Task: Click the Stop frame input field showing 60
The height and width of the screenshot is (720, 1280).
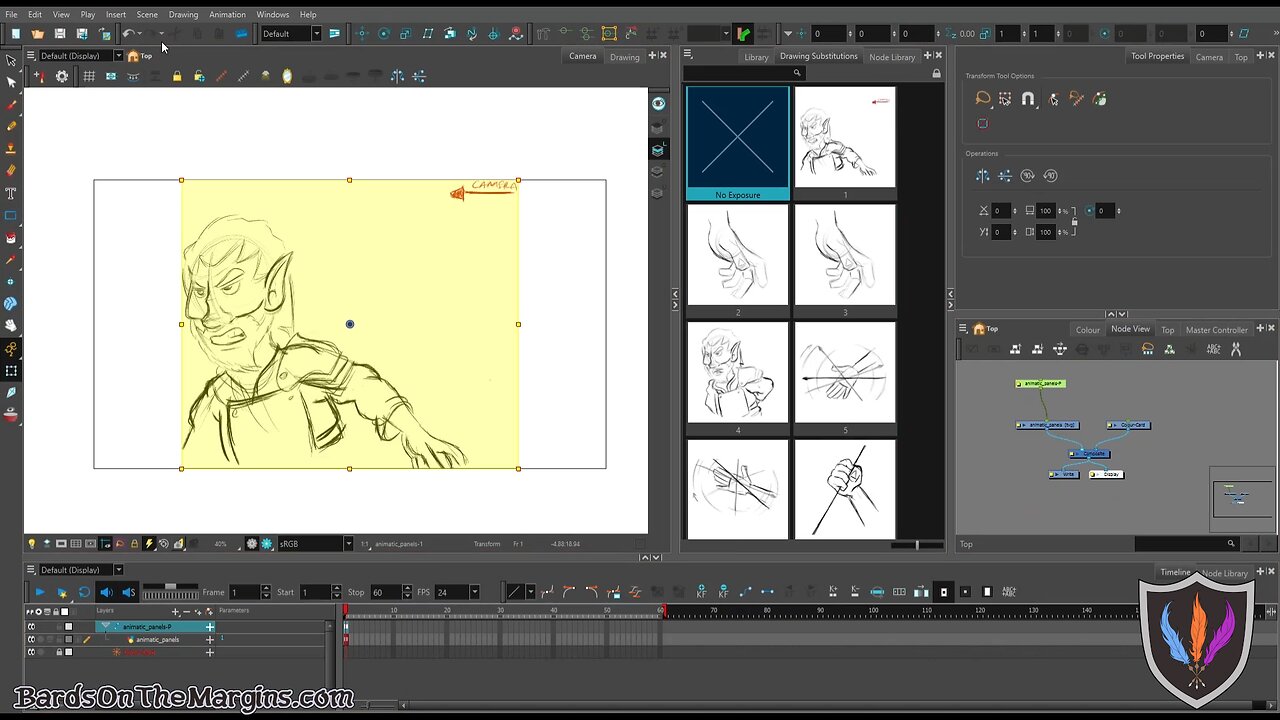Action: point(385,592)
